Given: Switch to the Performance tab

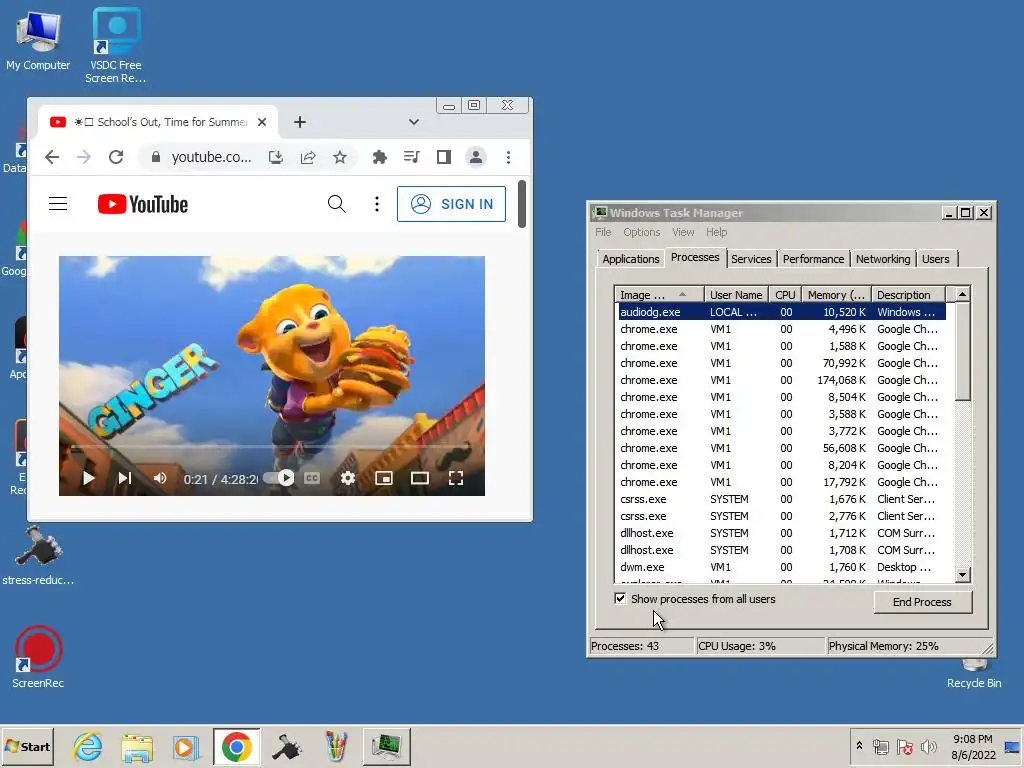Looking at the screenshot, I should click(813, 259).
